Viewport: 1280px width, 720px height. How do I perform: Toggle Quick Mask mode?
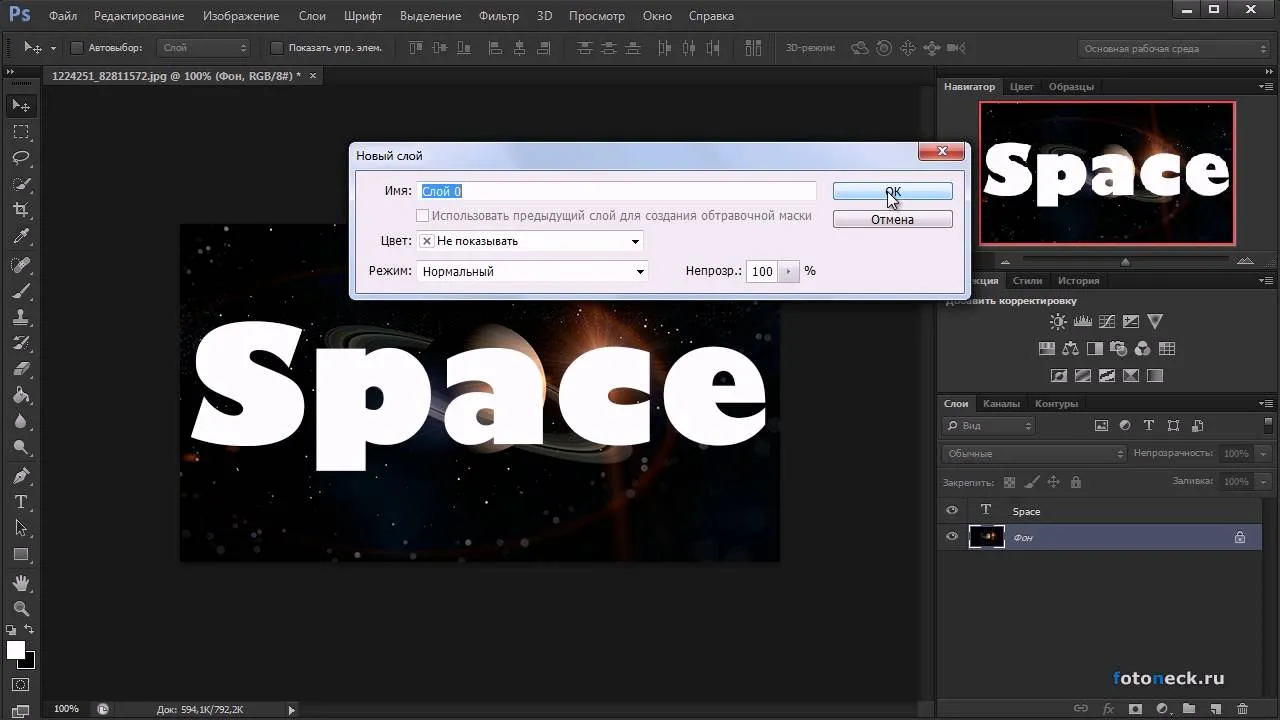coord(21,685)
